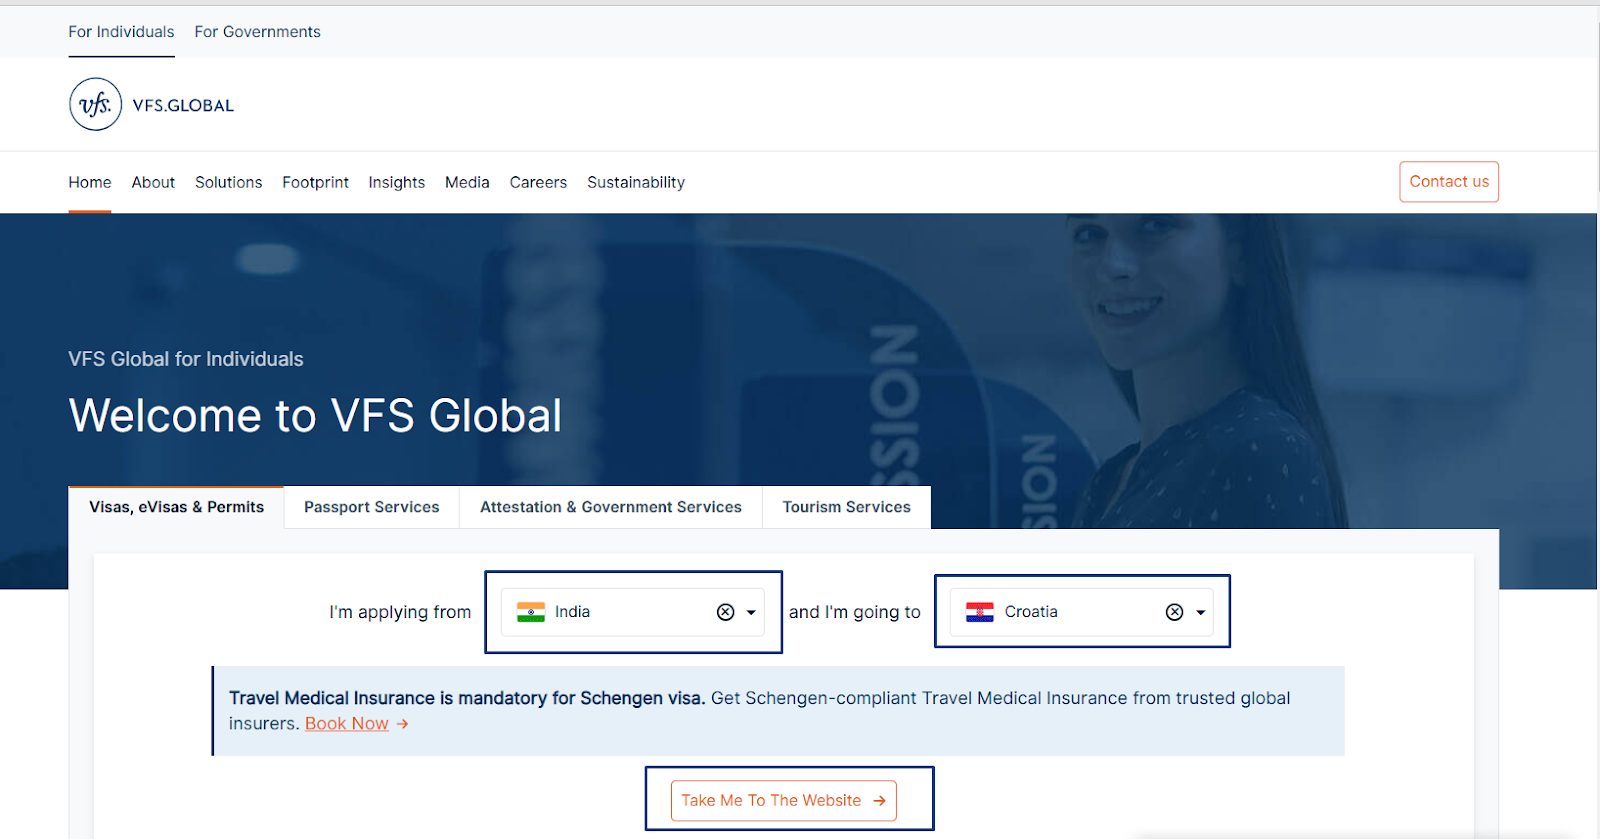Open Attestation & Government Services tab
This screenshot has width=1600, height=839.
611,507
